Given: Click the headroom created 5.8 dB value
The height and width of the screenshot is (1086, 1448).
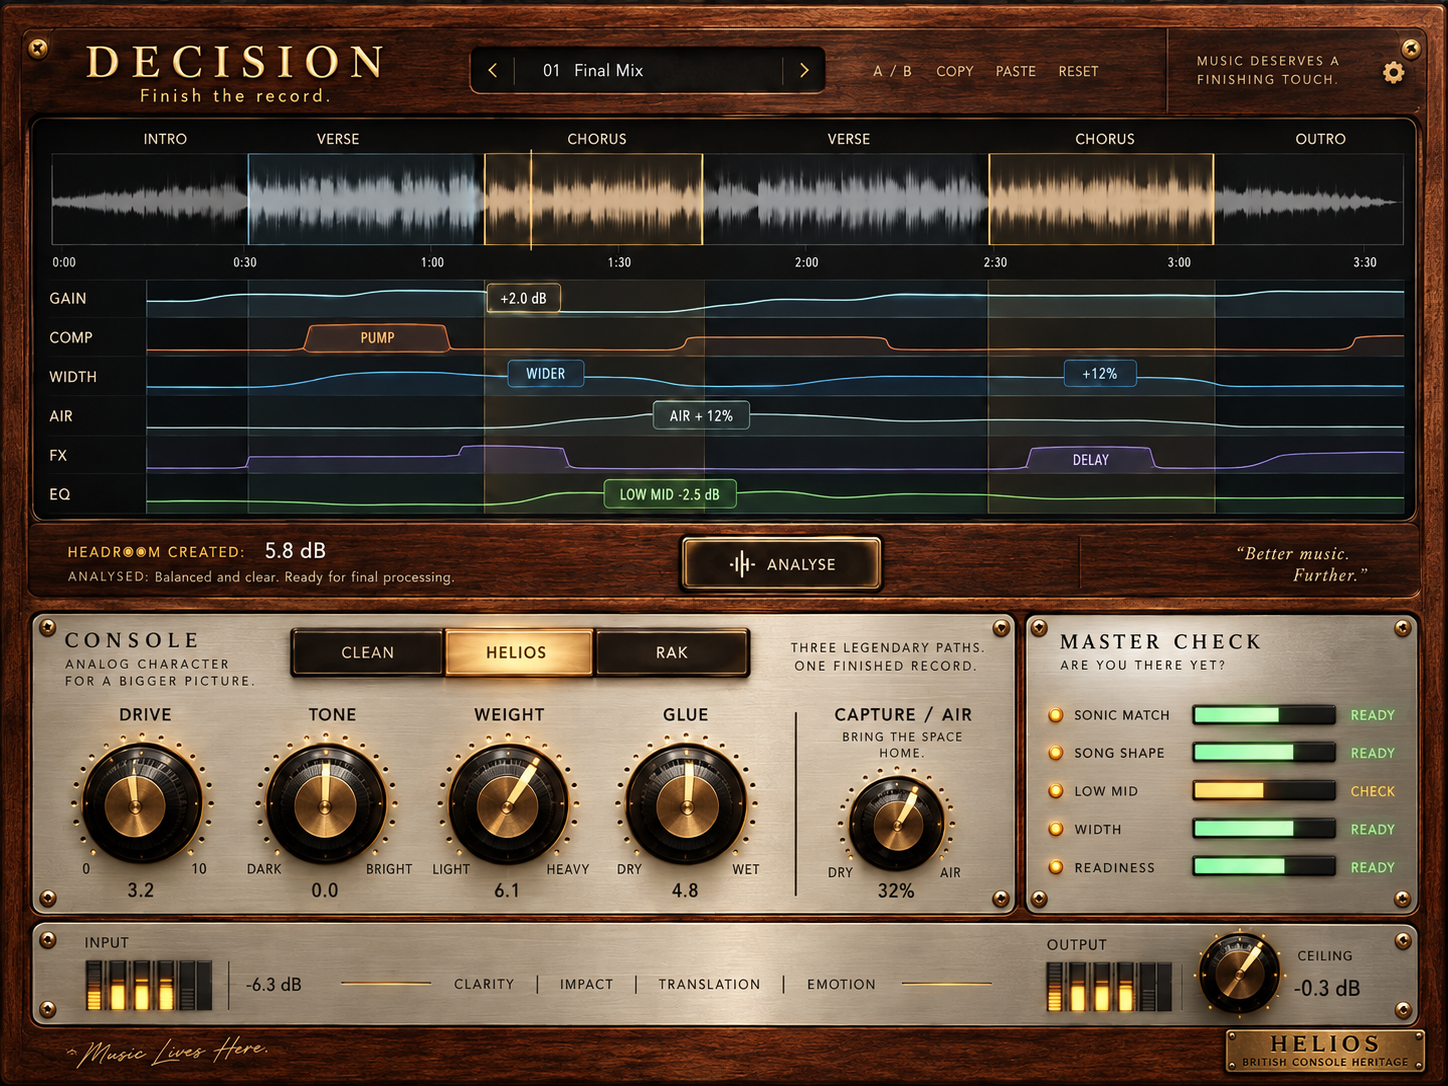Looking at the screenshot, I should tap(295, 551).
